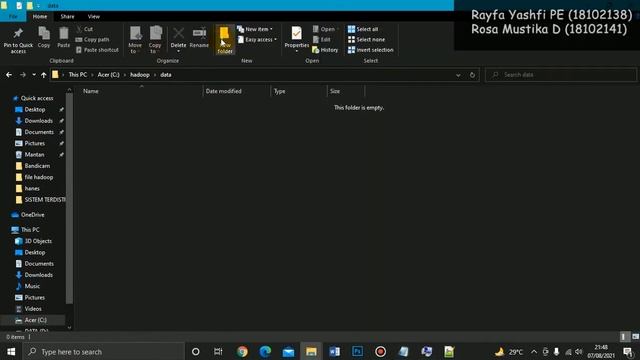Open SISTEM TERDISTRI folder in sidebar
This screenshot has height=360, width=640.
40,200
